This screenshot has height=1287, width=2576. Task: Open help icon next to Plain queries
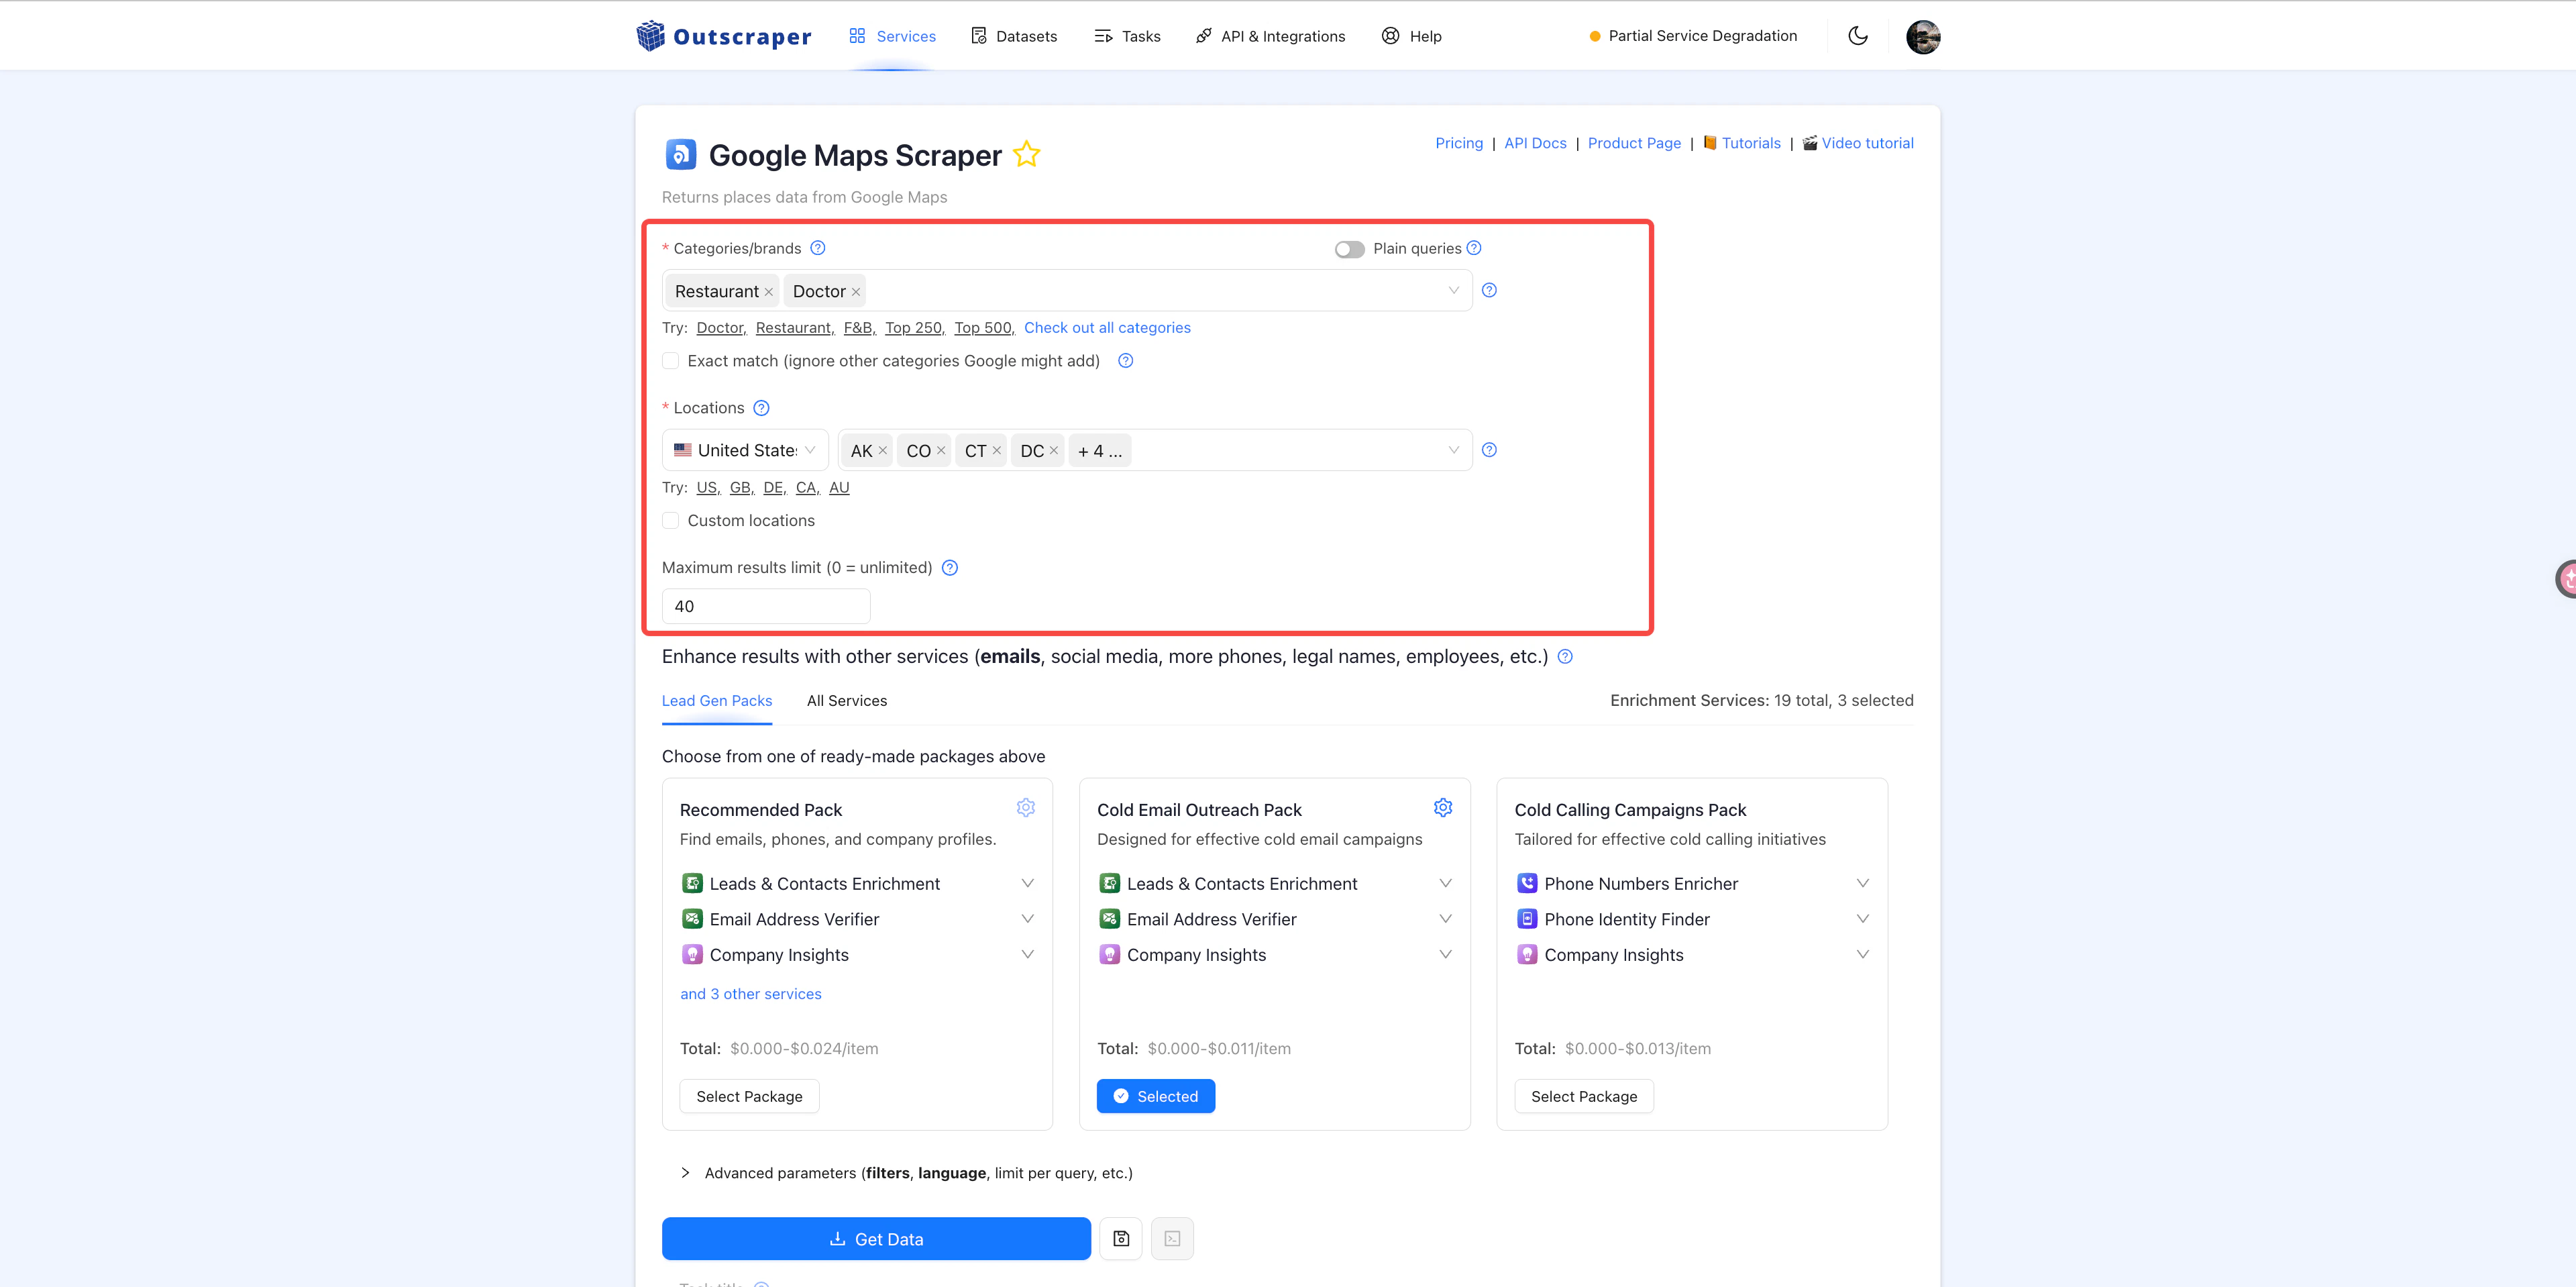(1473, 248)
